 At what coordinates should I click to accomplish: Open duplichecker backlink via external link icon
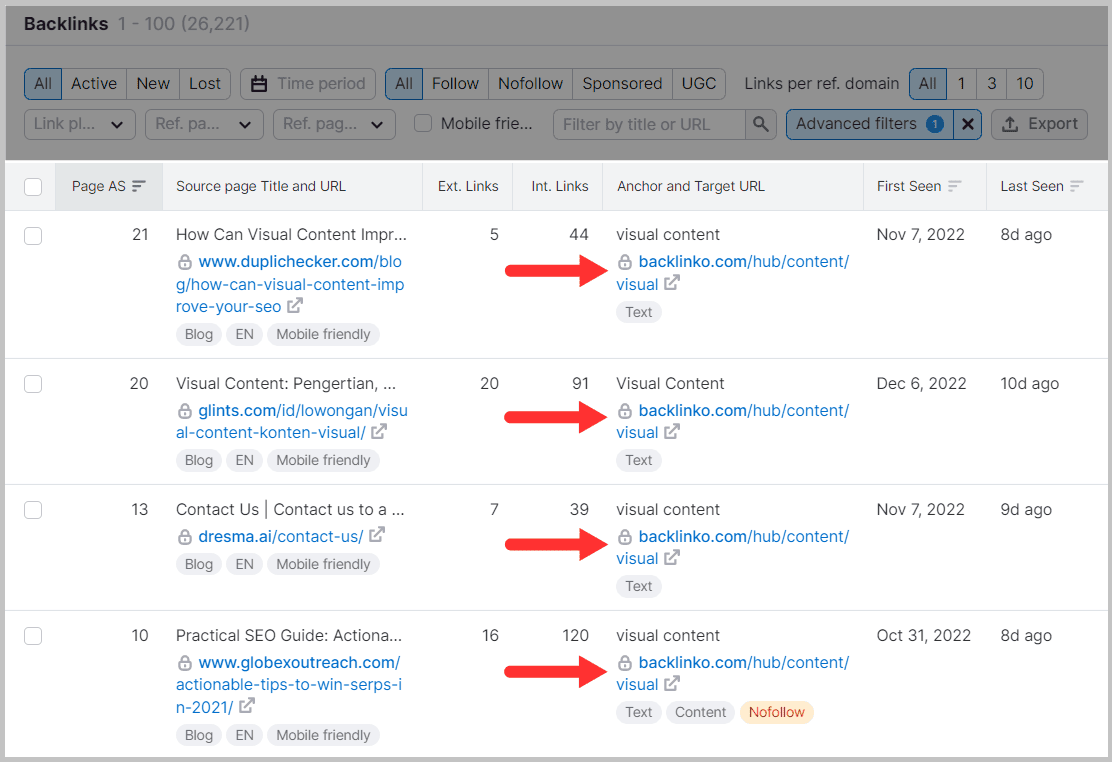tap(293, 306)
